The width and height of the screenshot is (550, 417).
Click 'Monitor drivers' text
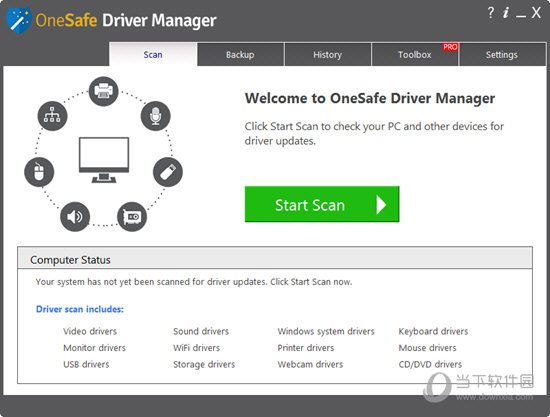click(94, 348)
